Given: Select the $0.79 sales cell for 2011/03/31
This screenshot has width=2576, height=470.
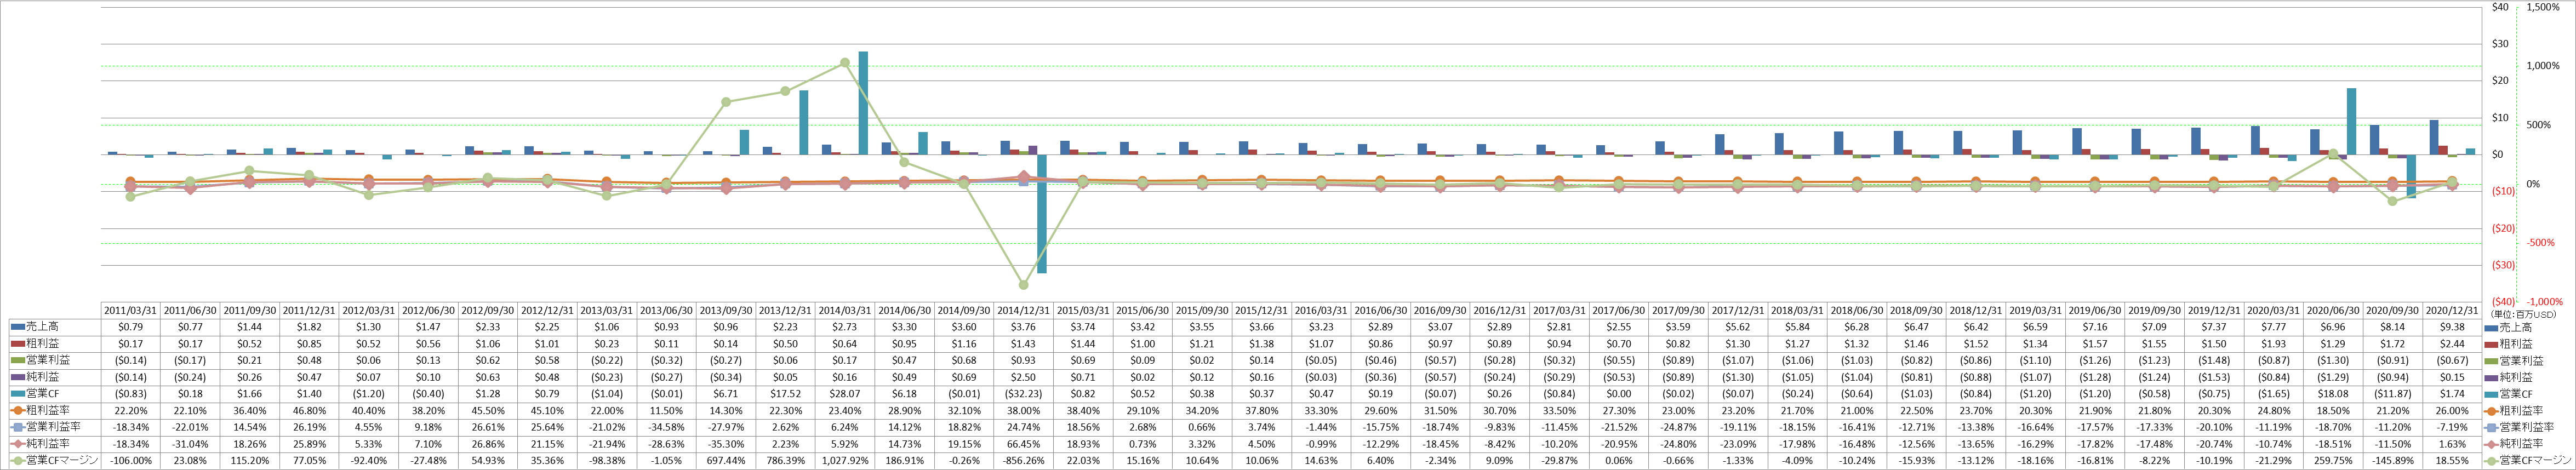Looking at the screenshot, I should pos(131,327).
